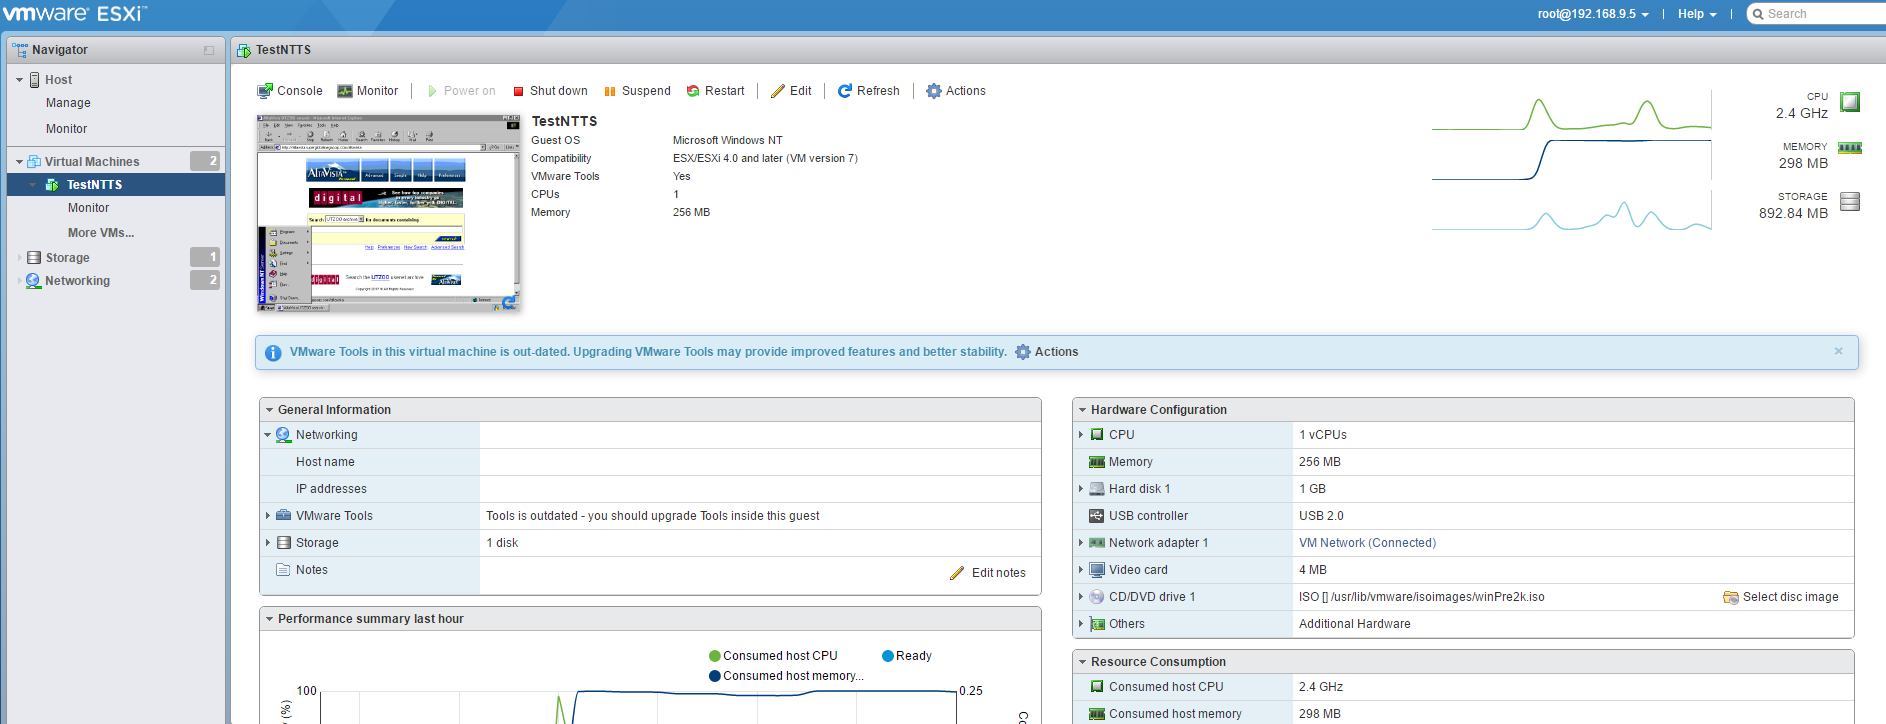1886x724 pixels.
Task: Click the USB controller icon
Action: pyautogui.click(x=1097, y=516)
